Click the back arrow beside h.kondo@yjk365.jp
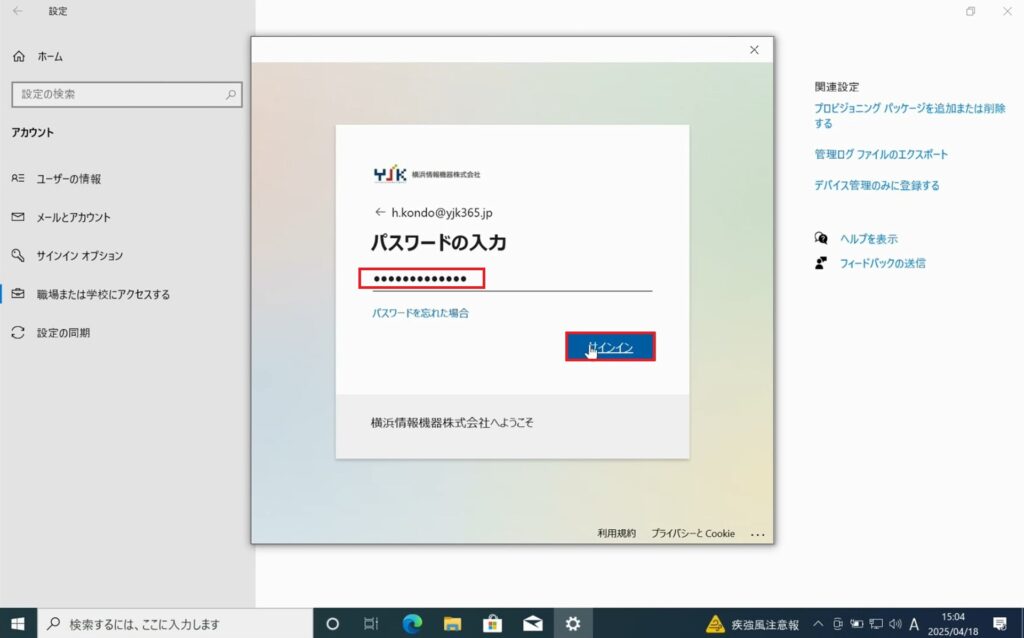The height and width of the screenshot is (638, 1024). click(x=380, y=212)
